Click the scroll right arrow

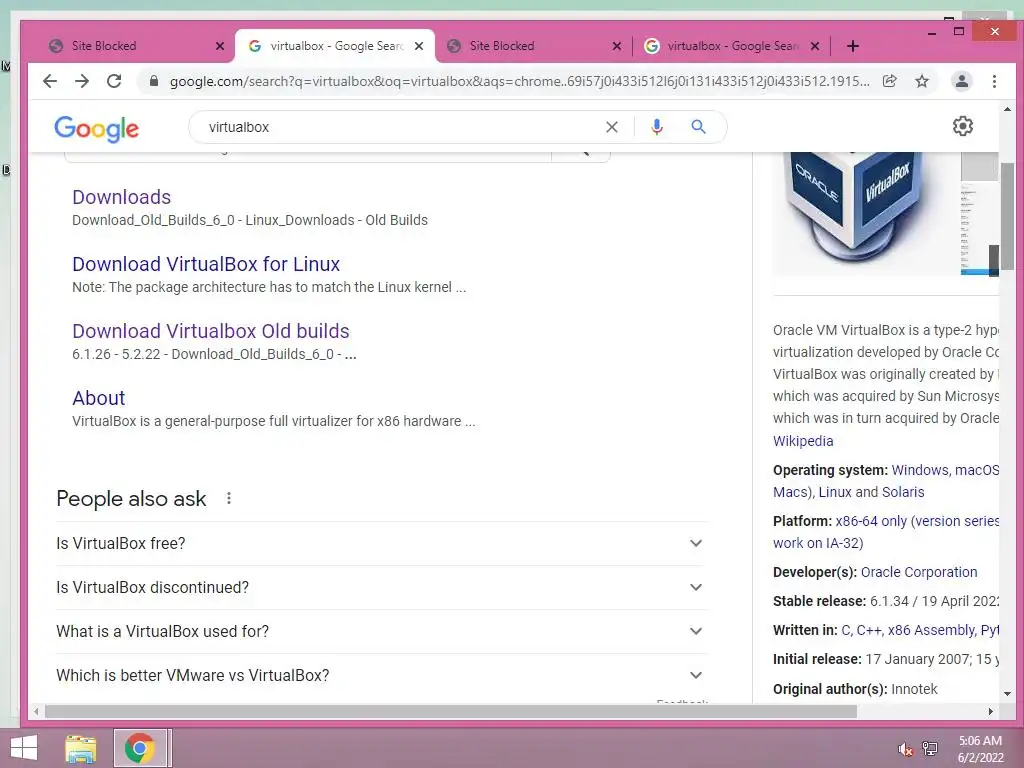[x=991, y=711]
